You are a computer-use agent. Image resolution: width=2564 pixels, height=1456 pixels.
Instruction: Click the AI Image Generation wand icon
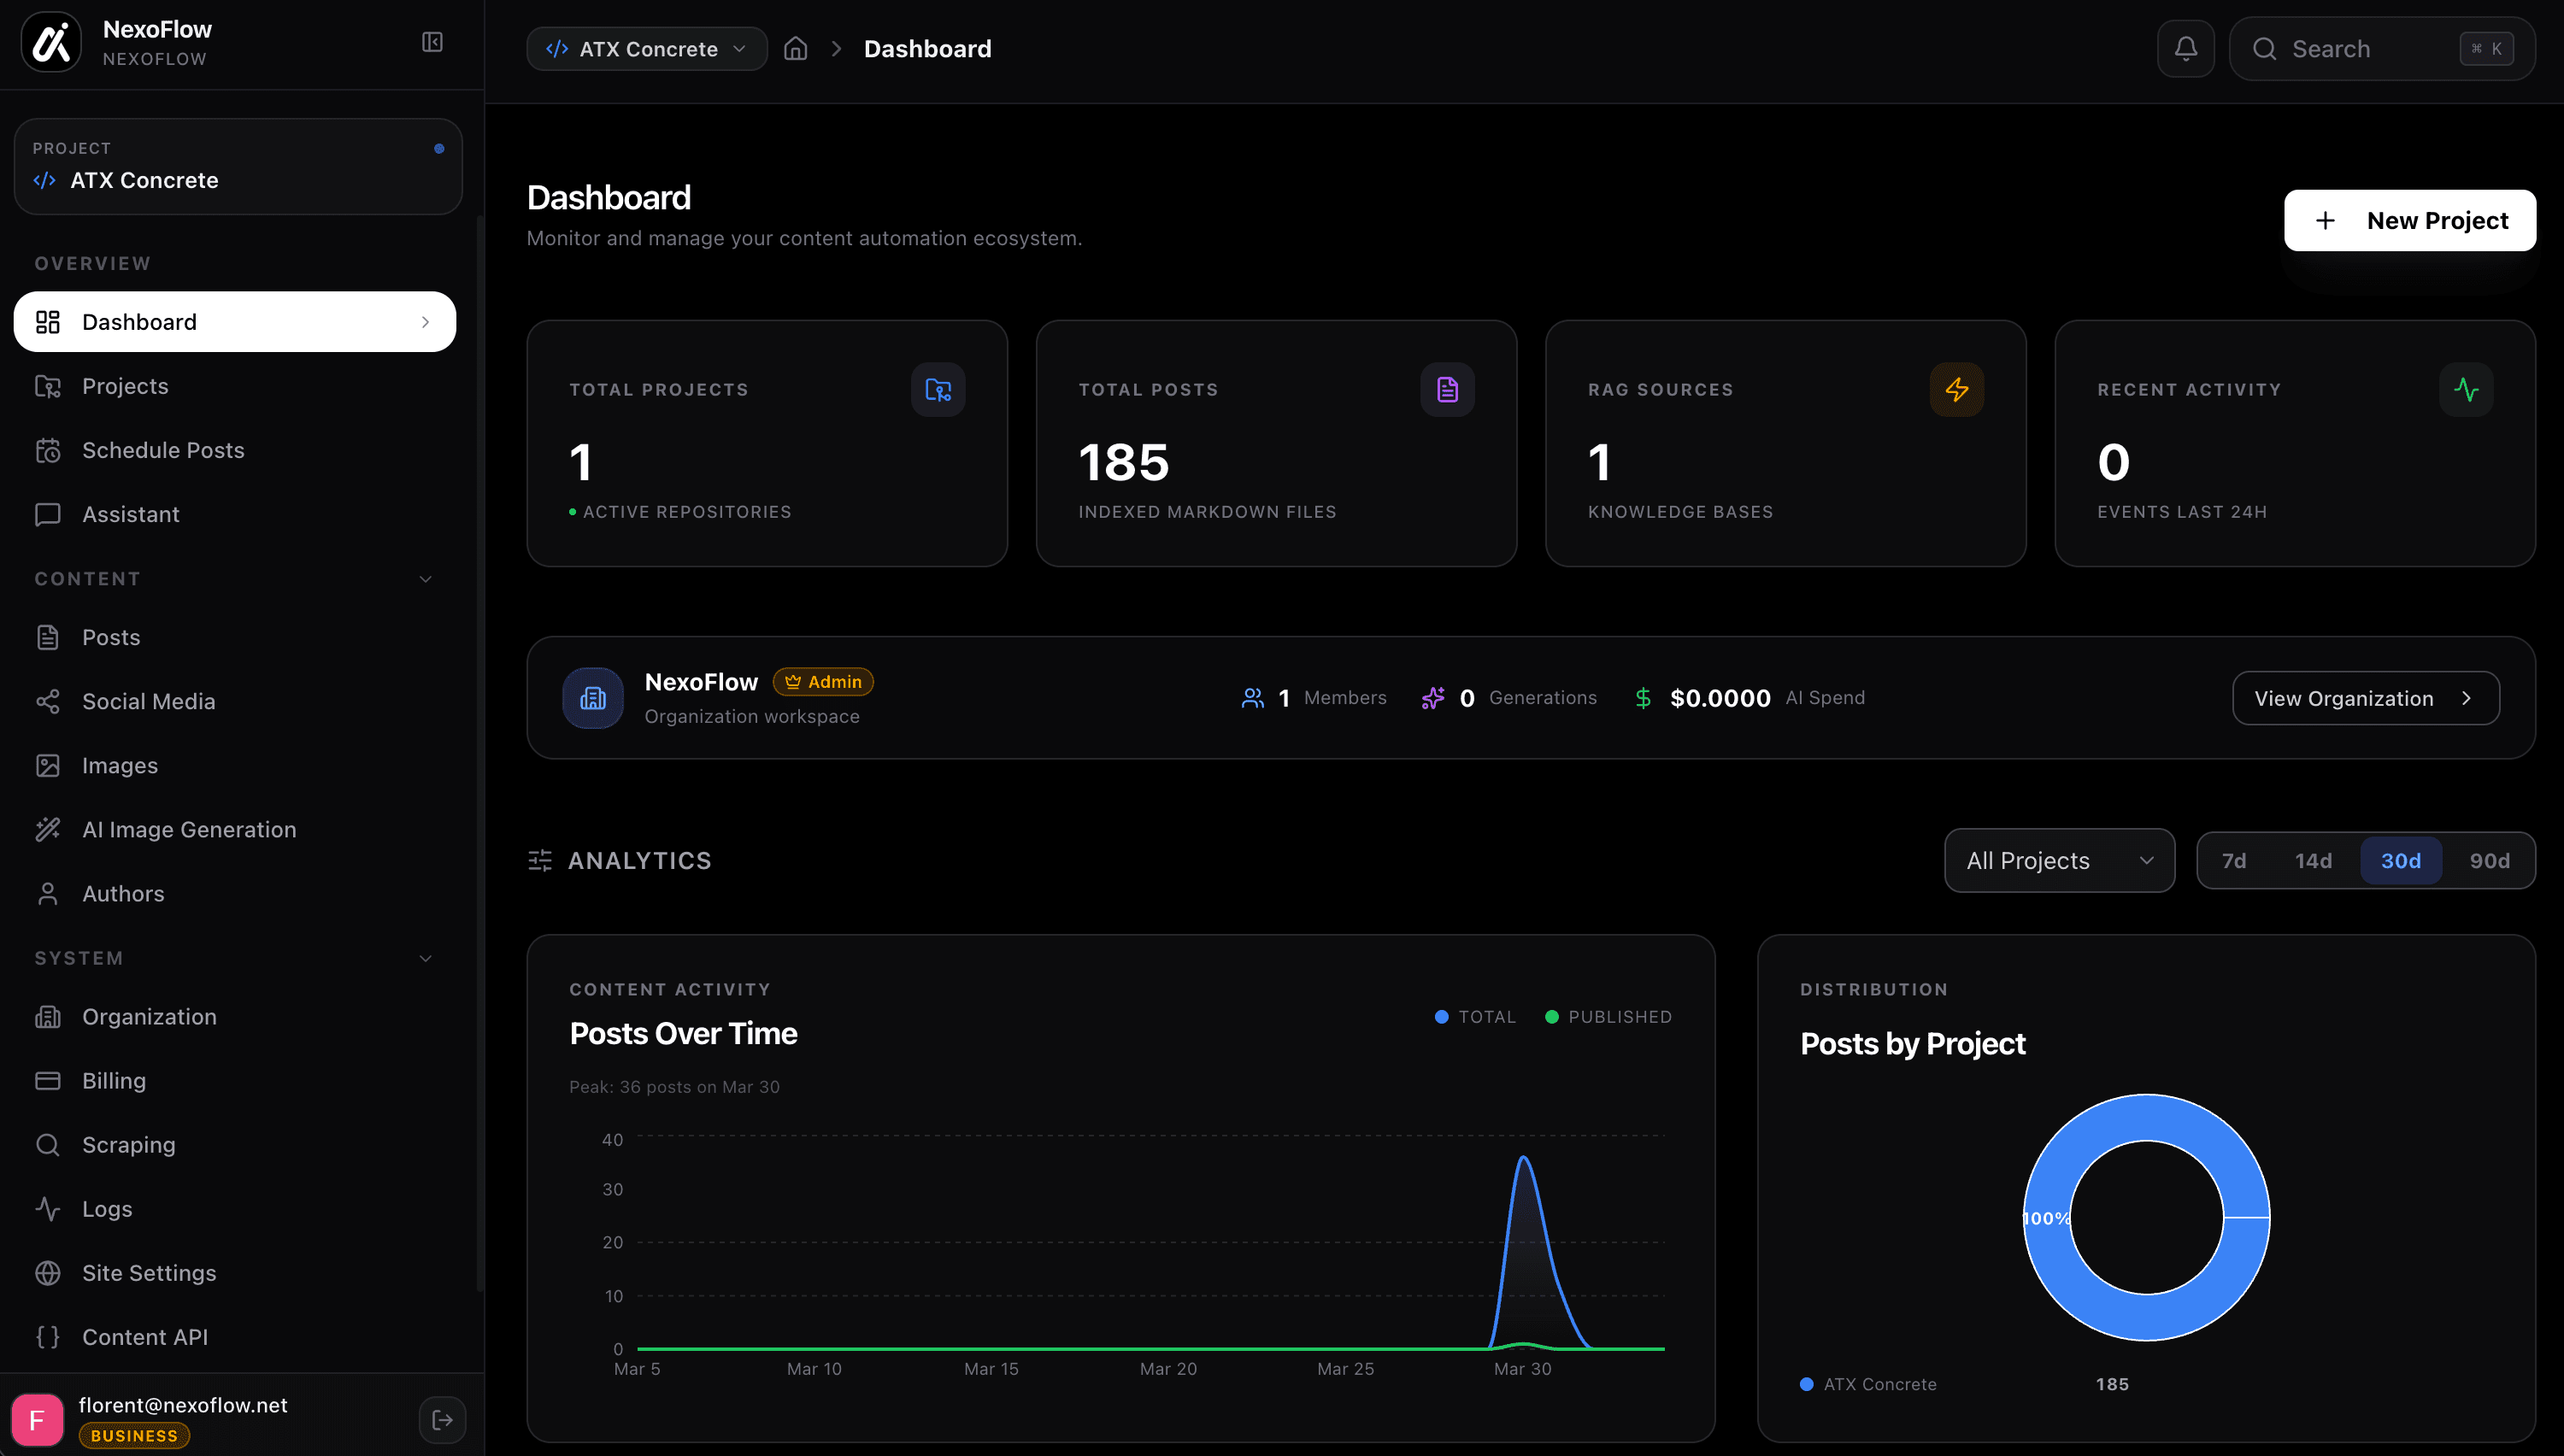(x=49, y=829)
